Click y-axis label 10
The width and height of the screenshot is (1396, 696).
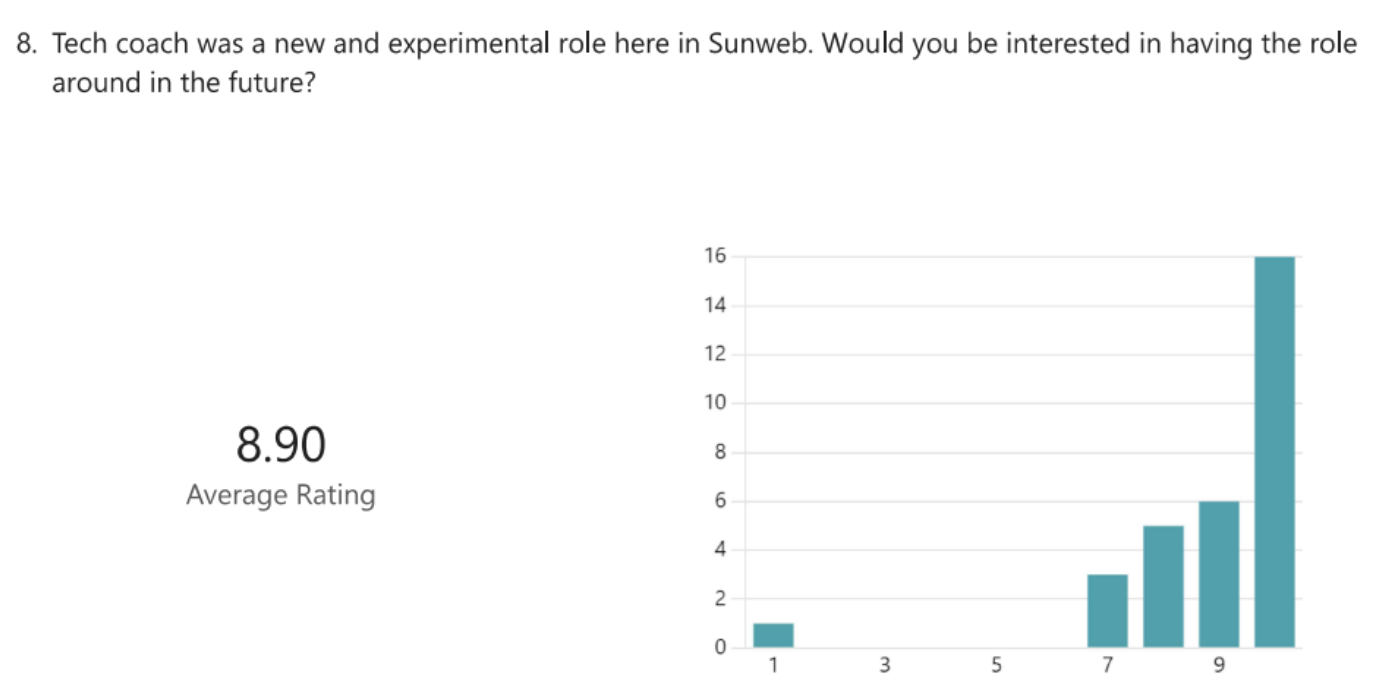click(714, 403)
